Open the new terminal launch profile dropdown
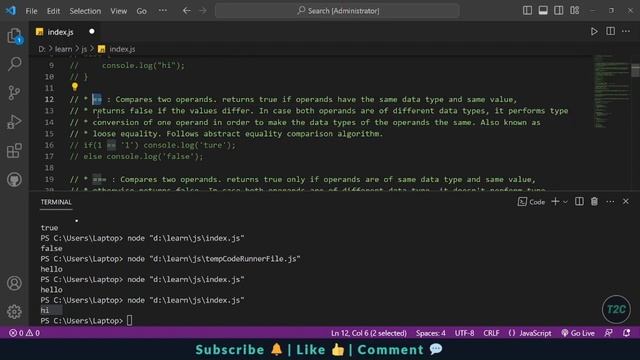Image resolution: width=640 pixels, height=360 pixels. pyautogui.click(x=565, y=202)
